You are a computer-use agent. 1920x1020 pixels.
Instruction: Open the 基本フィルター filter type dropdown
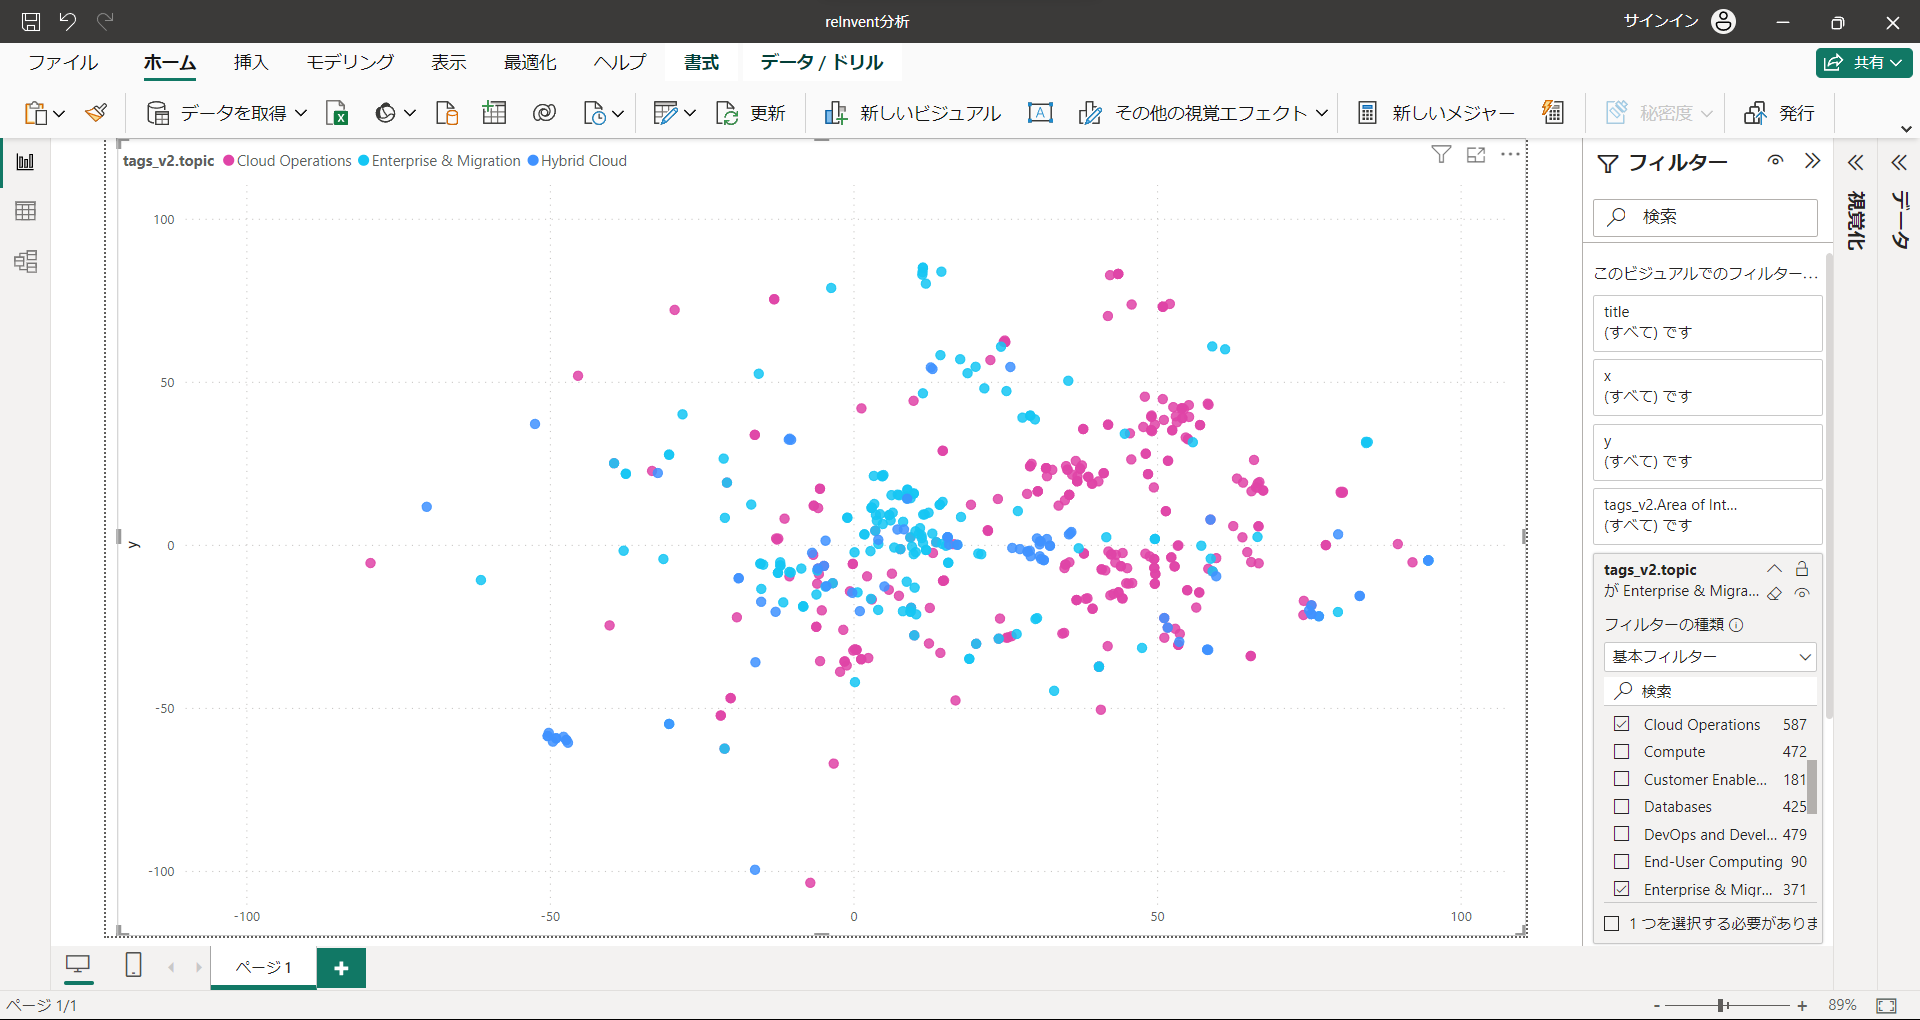tap(1710, 657)
